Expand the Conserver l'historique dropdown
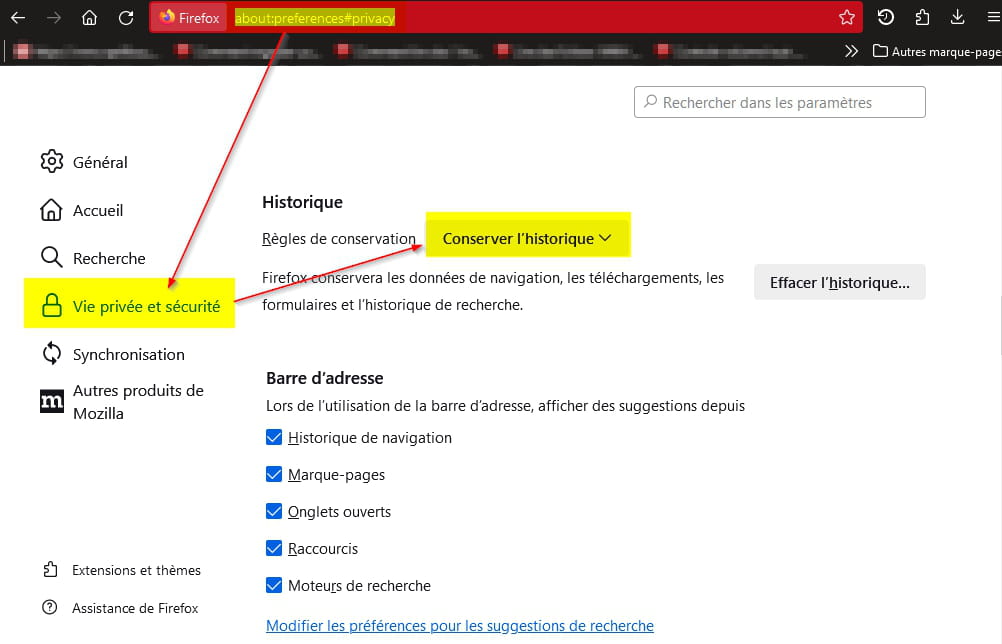Image resolution: width=1002 pixels, height=644 pixels. point(528,238)
